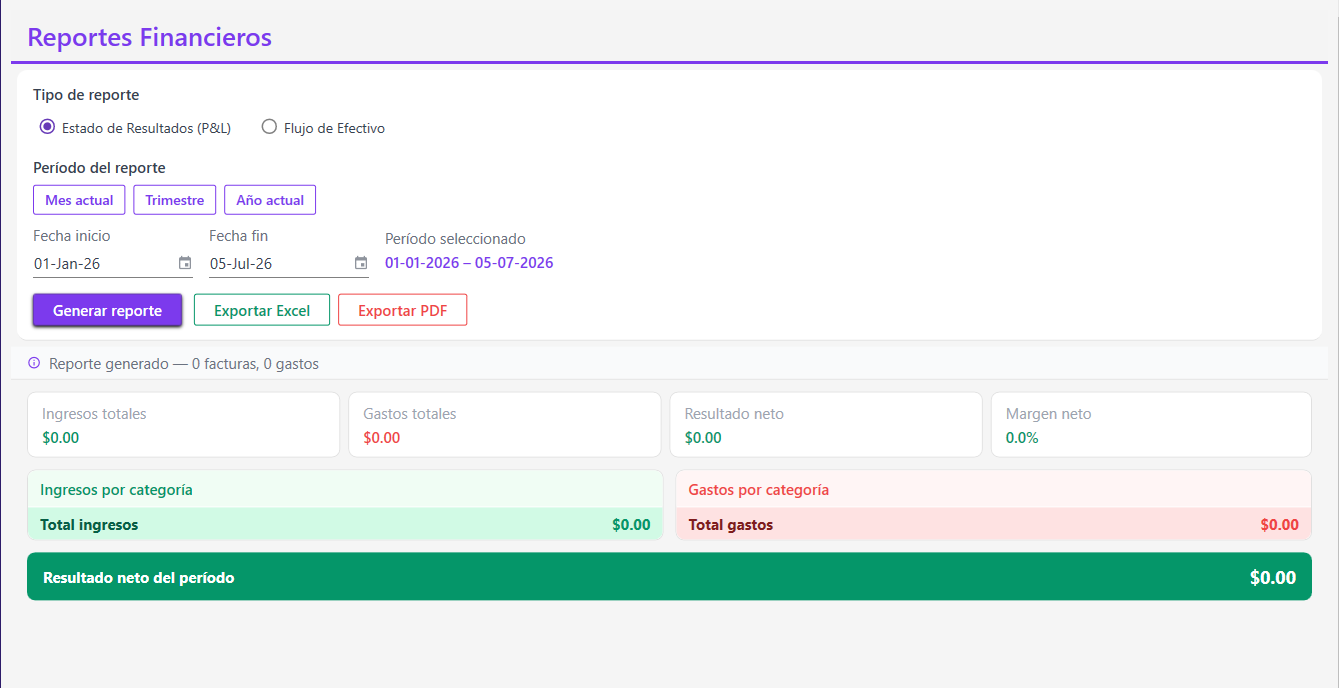Image resolution: width=1339 pixels, height=688 pixels.
Task: Click the Total gastos row
Action: [994, 524]
